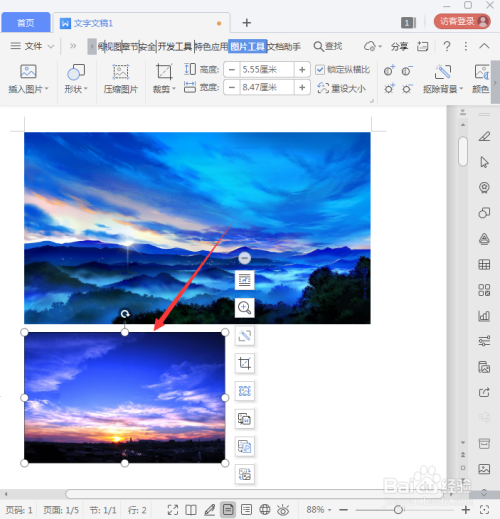The width and height of the screenshot is (500, 519).
Task: Click the Reset Size (重设大小) button
Action: click(342, 88)
